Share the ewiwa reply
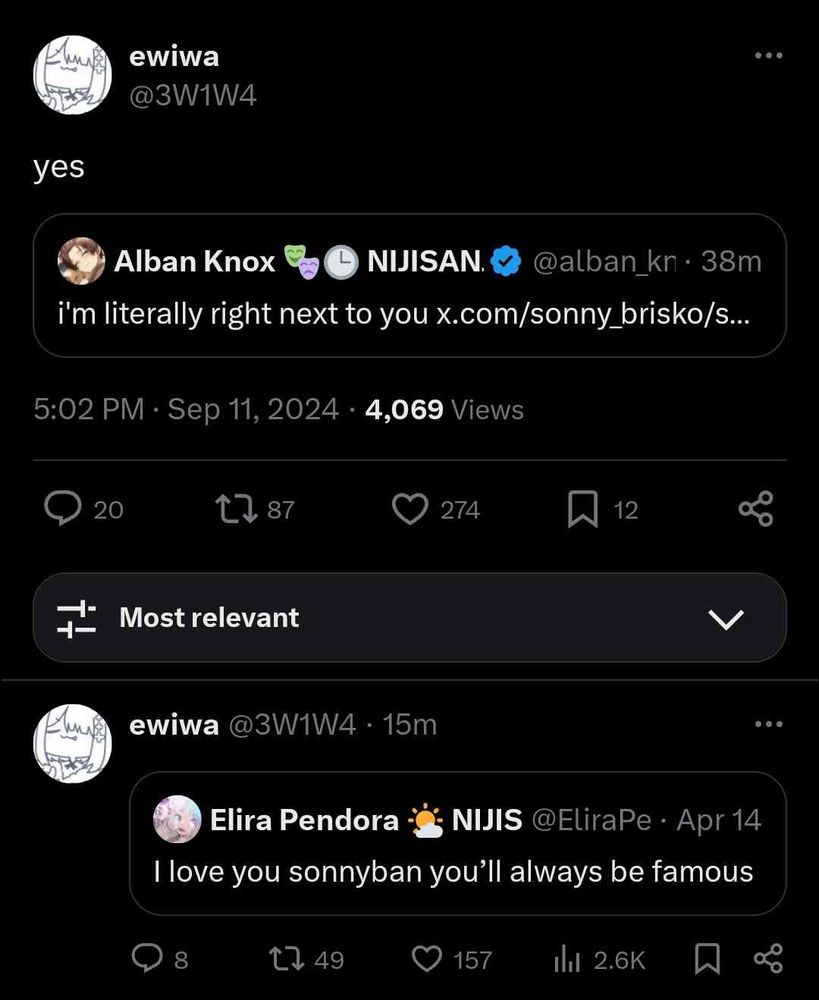Screen dimensions: 819x1000 point(767,960)
